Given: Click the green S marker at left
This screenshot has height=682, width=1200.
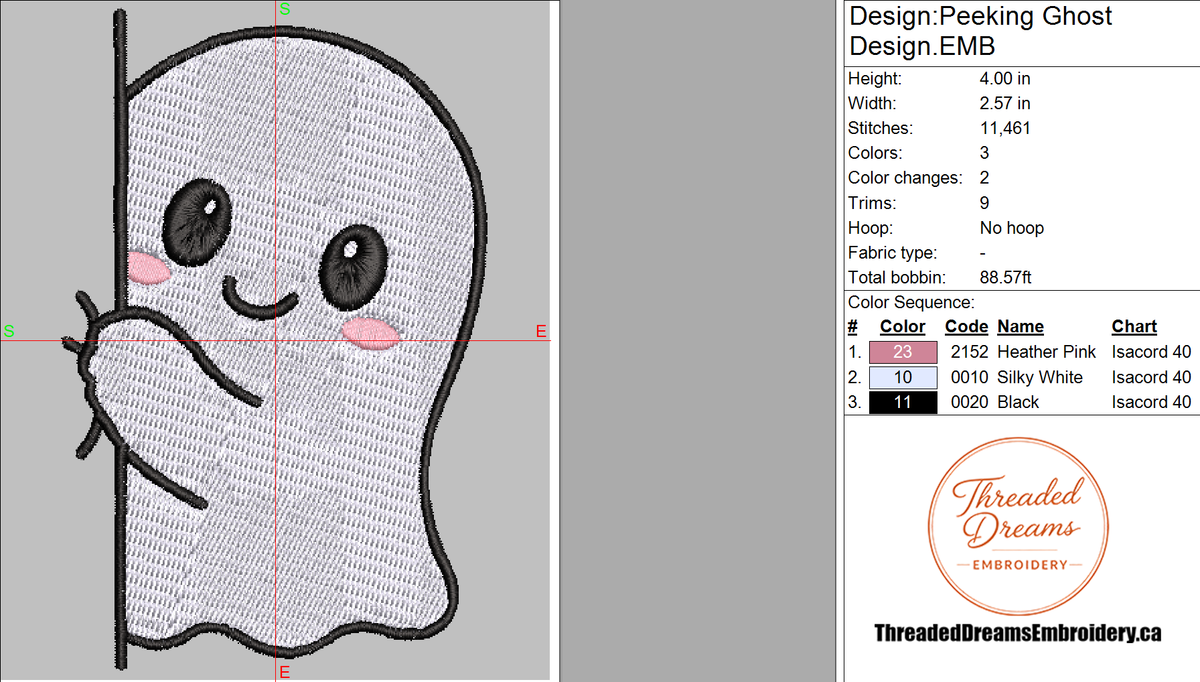Looking at the screenshot, I should point(9,331).
